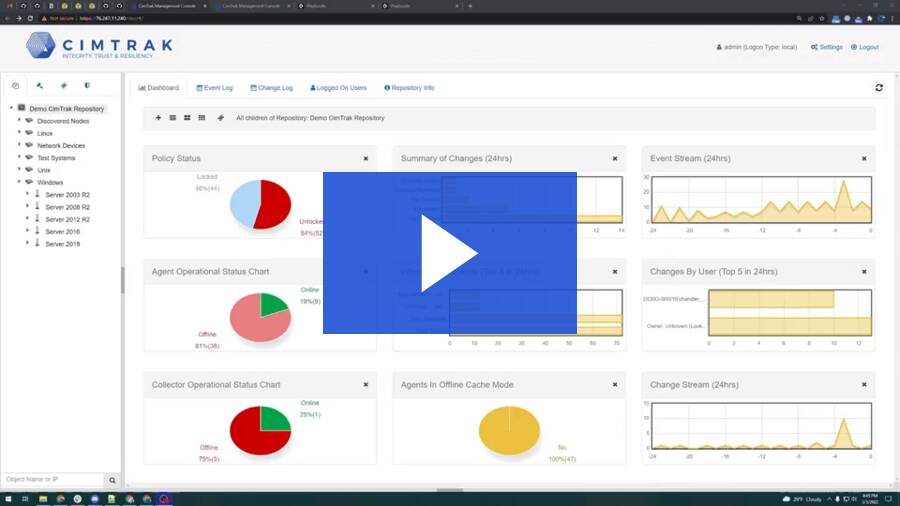Open the Logged On Users tab
This screenshot has height=506, width=900.
(x=338, y=88)
